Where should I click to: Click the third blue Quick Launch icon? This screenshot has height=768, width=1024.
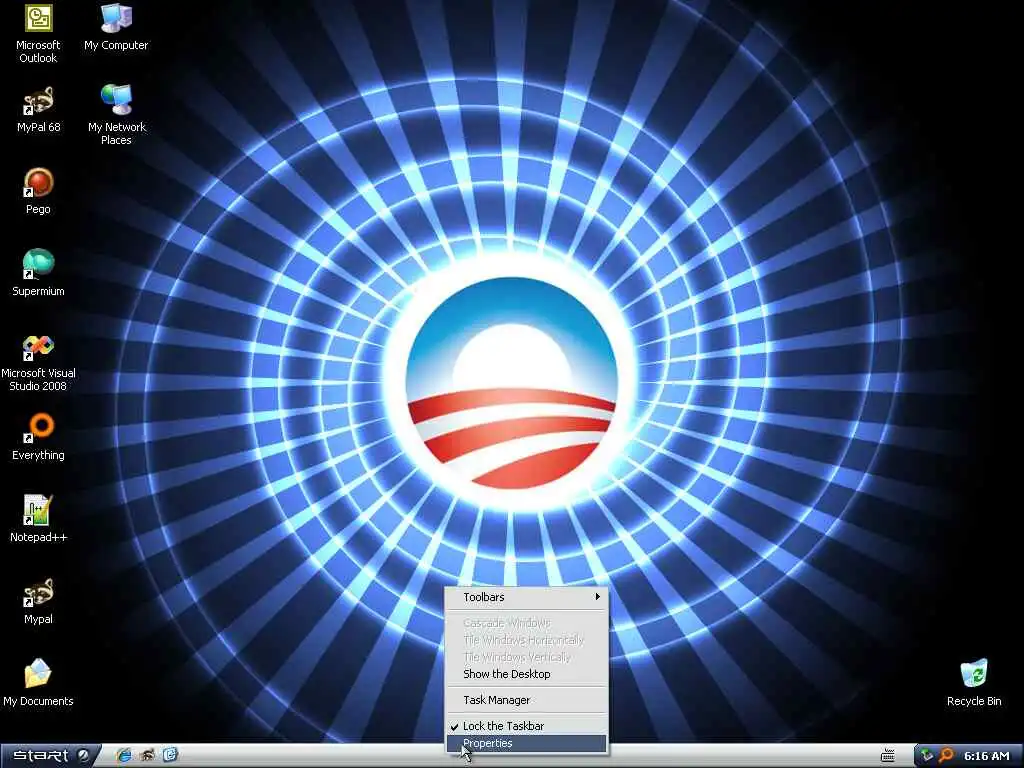(170, 756)
